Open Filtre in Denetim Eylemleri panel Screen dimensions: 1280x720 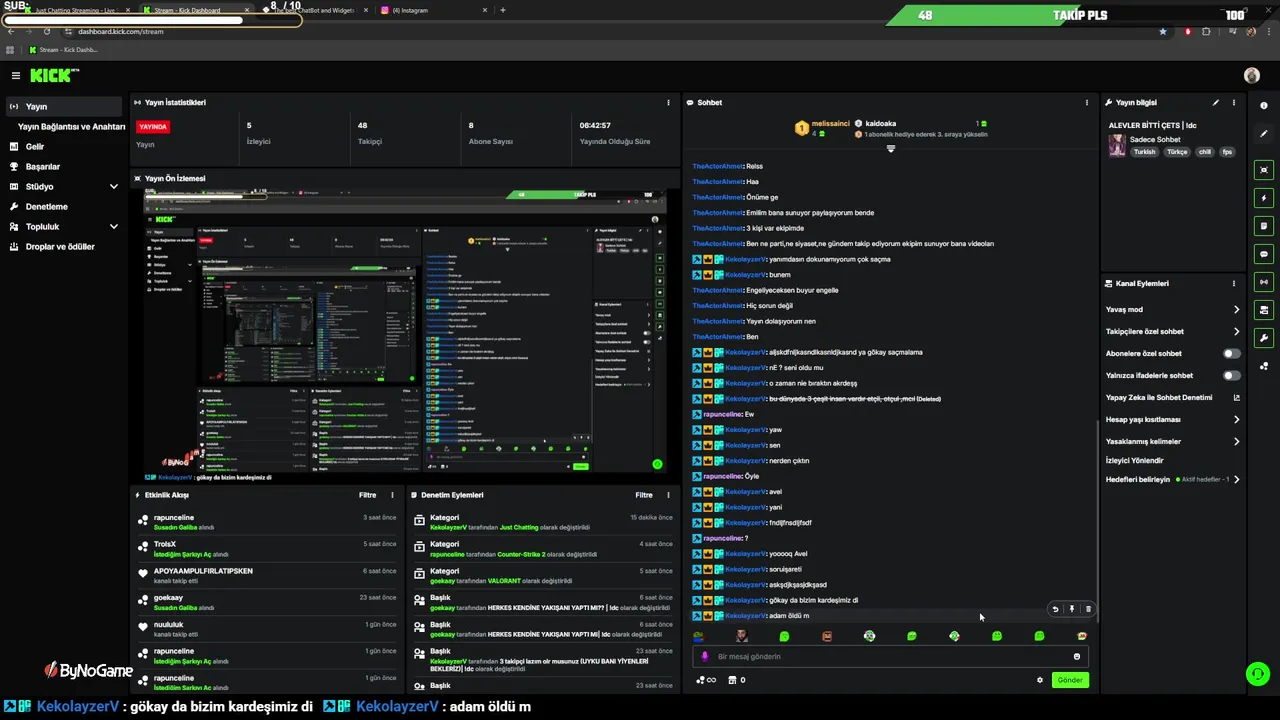pos(644,495)
